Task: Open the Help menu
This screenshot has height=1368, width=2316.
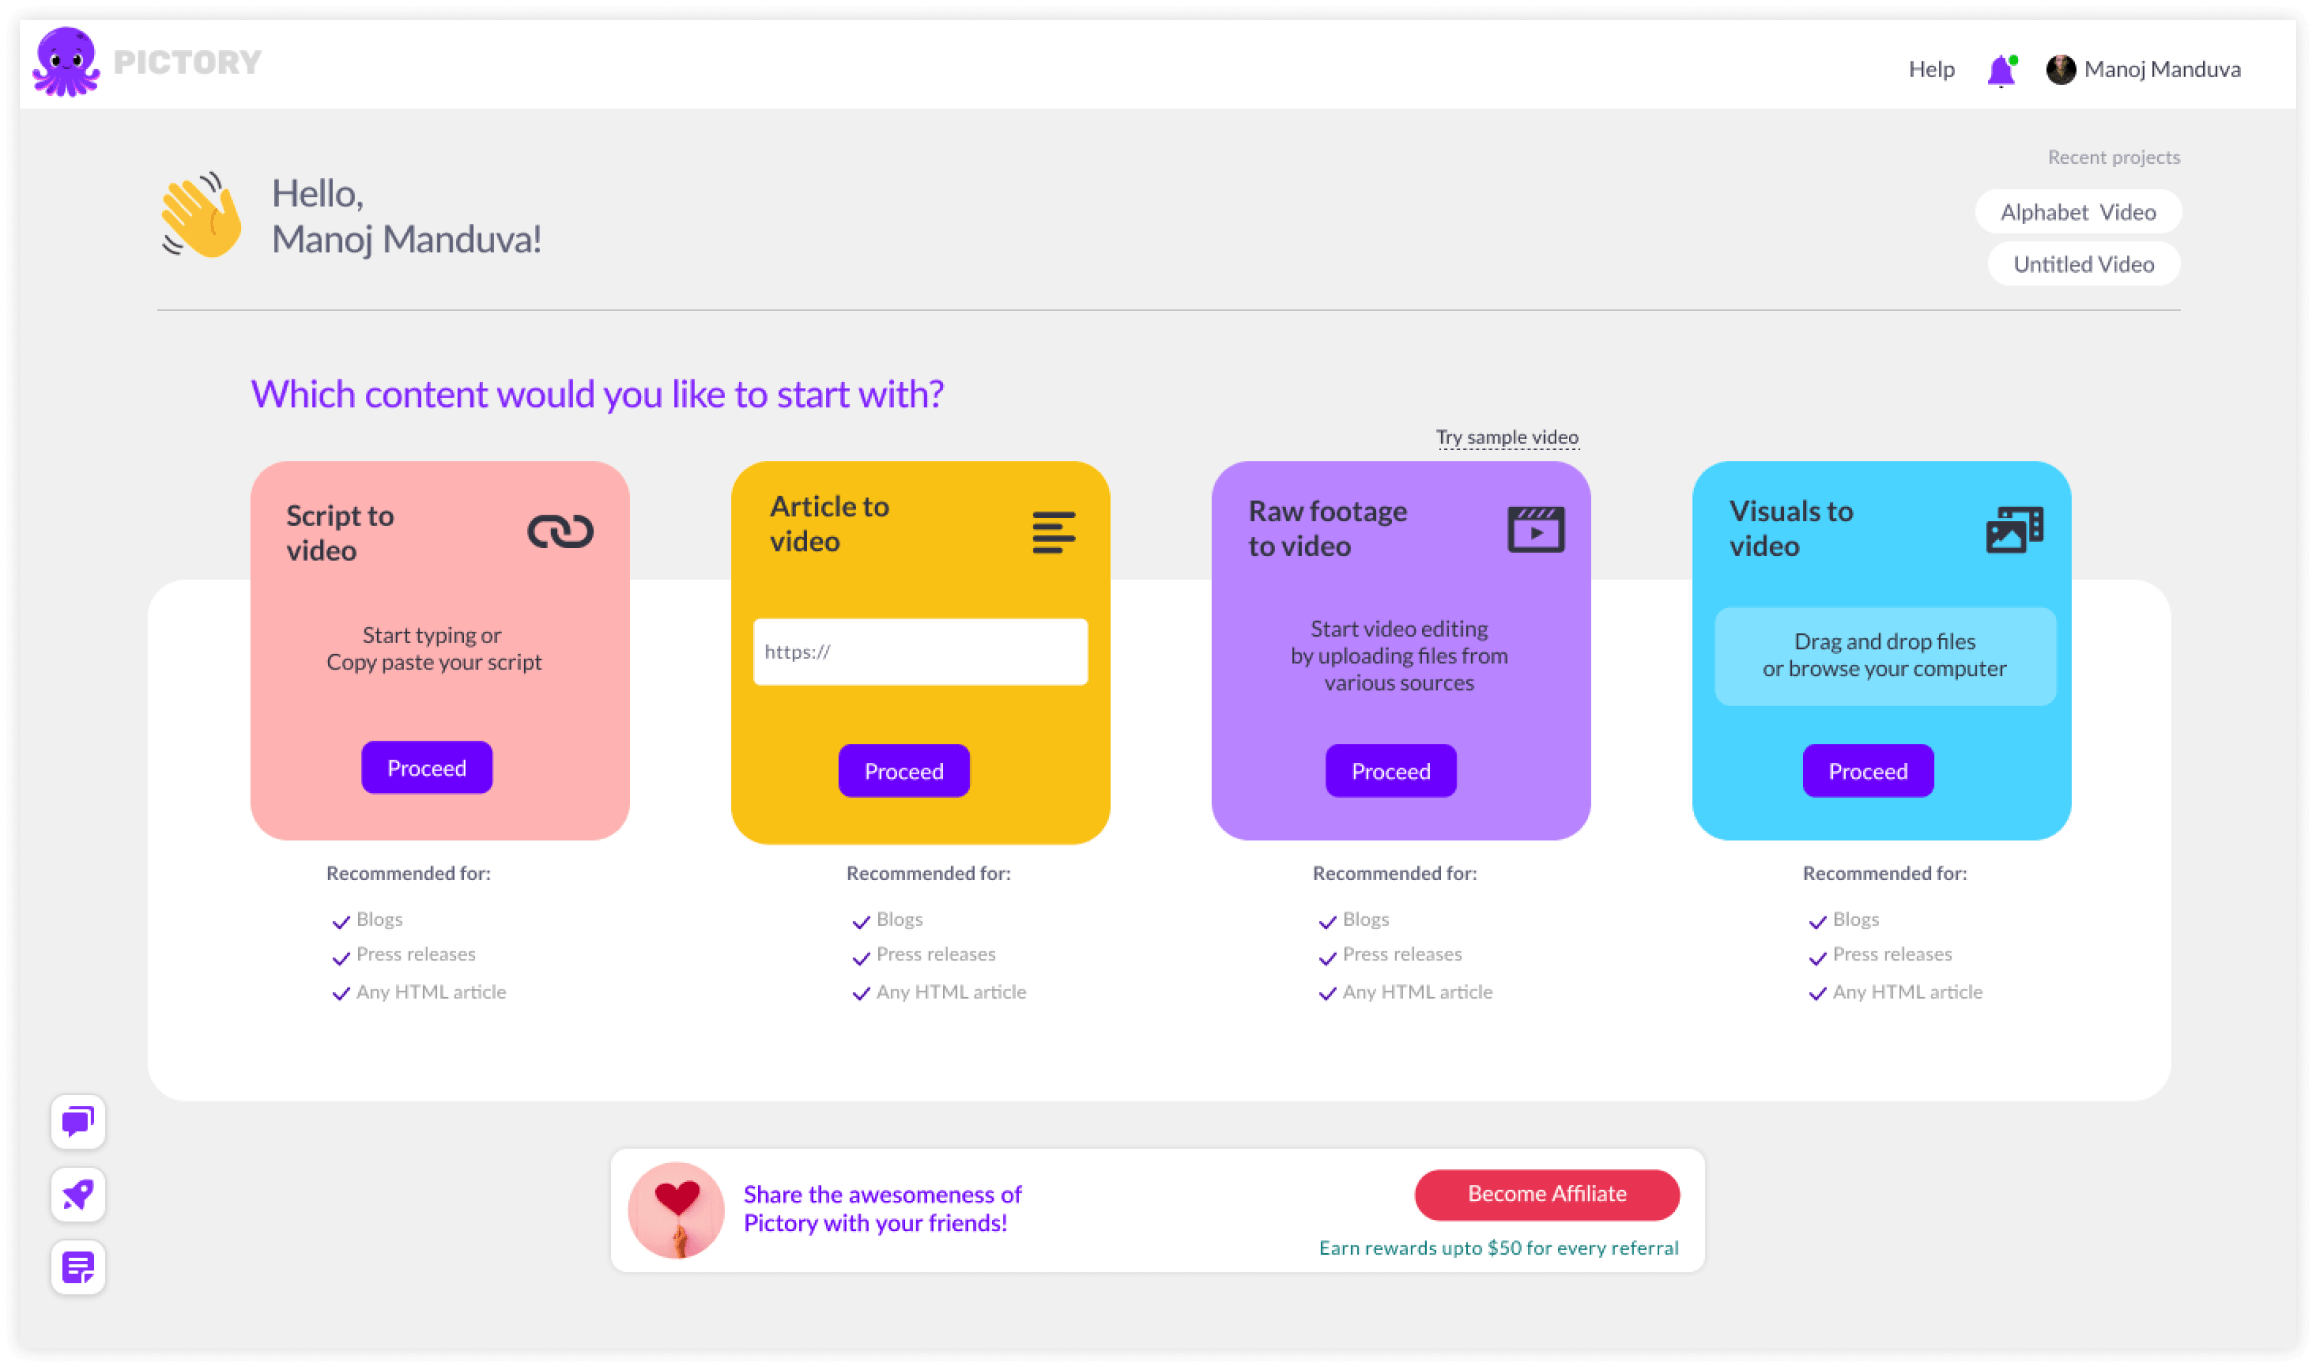Action: [1931, 69]
